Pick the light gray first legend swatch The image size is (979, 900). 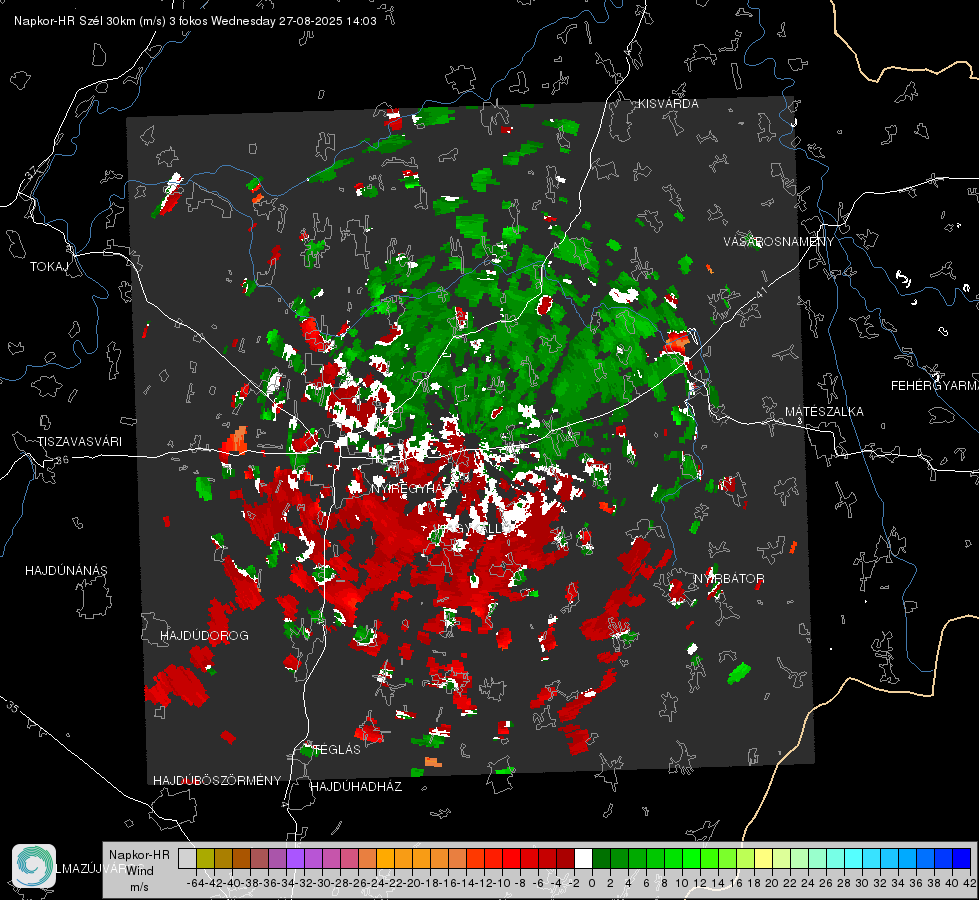click(x=187, y=858)
